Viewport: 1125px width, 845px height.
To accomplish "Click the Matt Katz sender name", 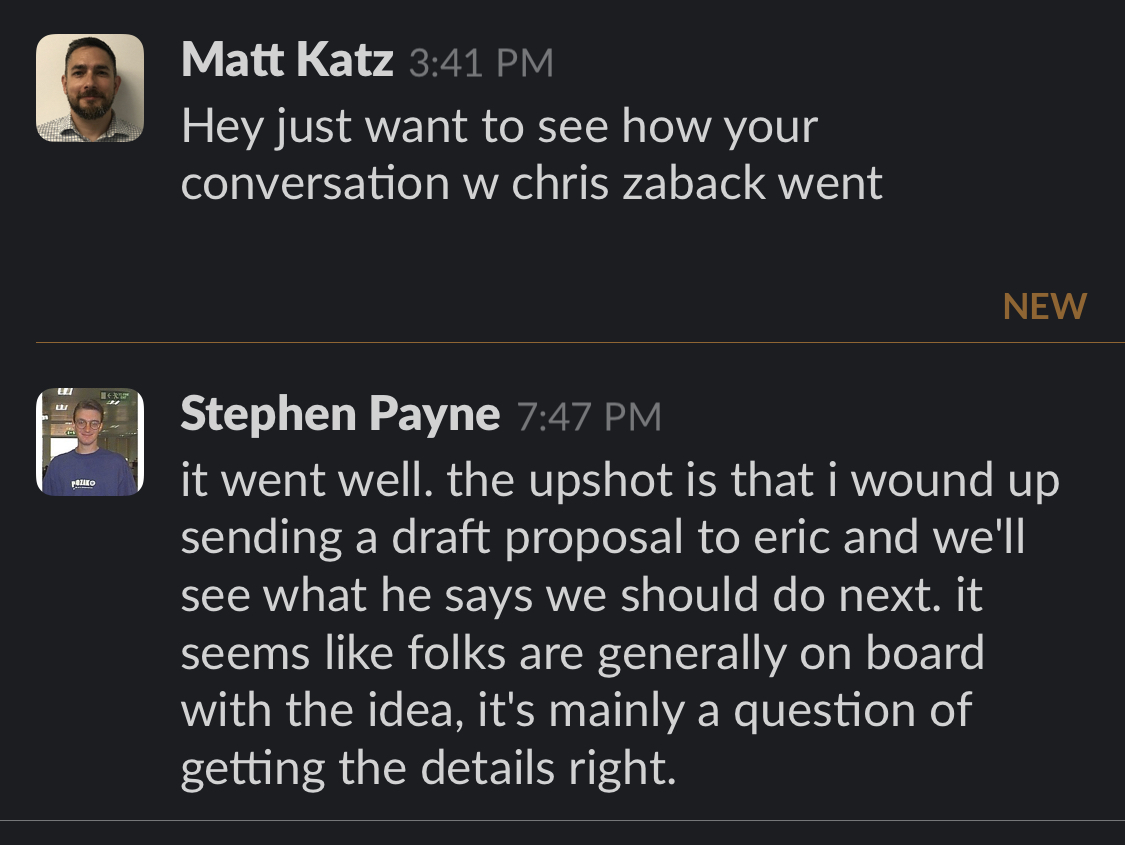I will pyautogui.click(x=287, y=62).
